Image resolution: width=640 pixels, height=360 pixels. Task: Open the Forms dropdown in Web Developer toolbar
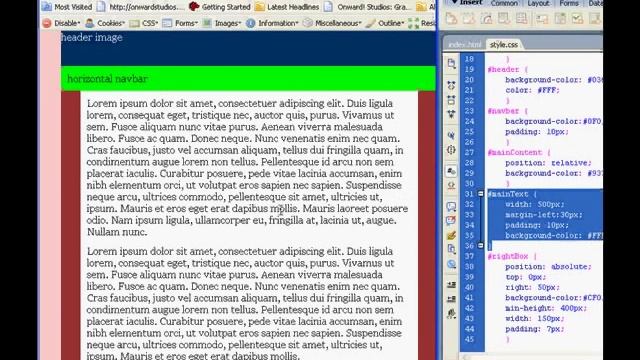coord(180,24)
